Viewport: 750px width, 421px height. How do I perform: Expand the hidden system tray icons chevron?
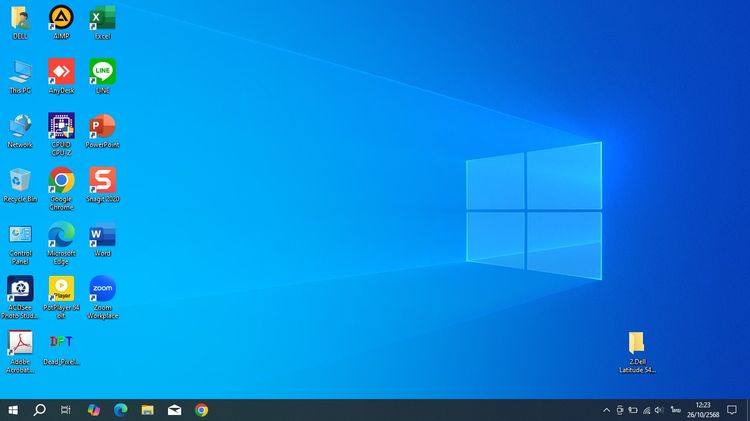tap(606, 410)
